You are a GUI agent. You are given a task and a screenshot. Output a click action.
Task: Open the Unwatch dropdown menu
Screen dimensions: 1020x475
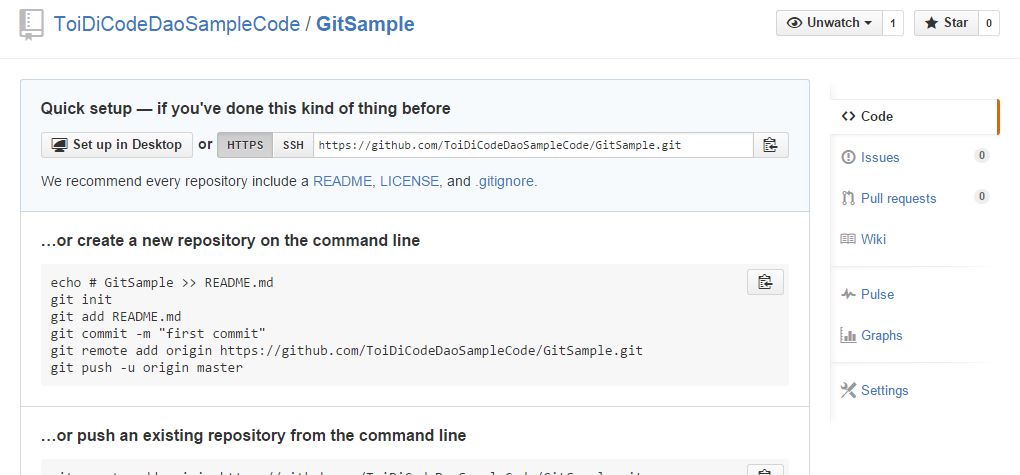click(829, 23)
